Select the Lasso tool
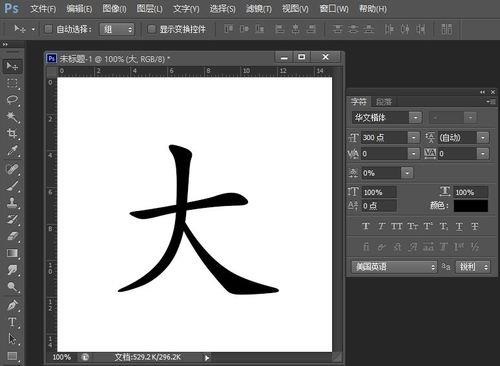The height and width of the screenshot is (366, 500). (x=12, y=100)
